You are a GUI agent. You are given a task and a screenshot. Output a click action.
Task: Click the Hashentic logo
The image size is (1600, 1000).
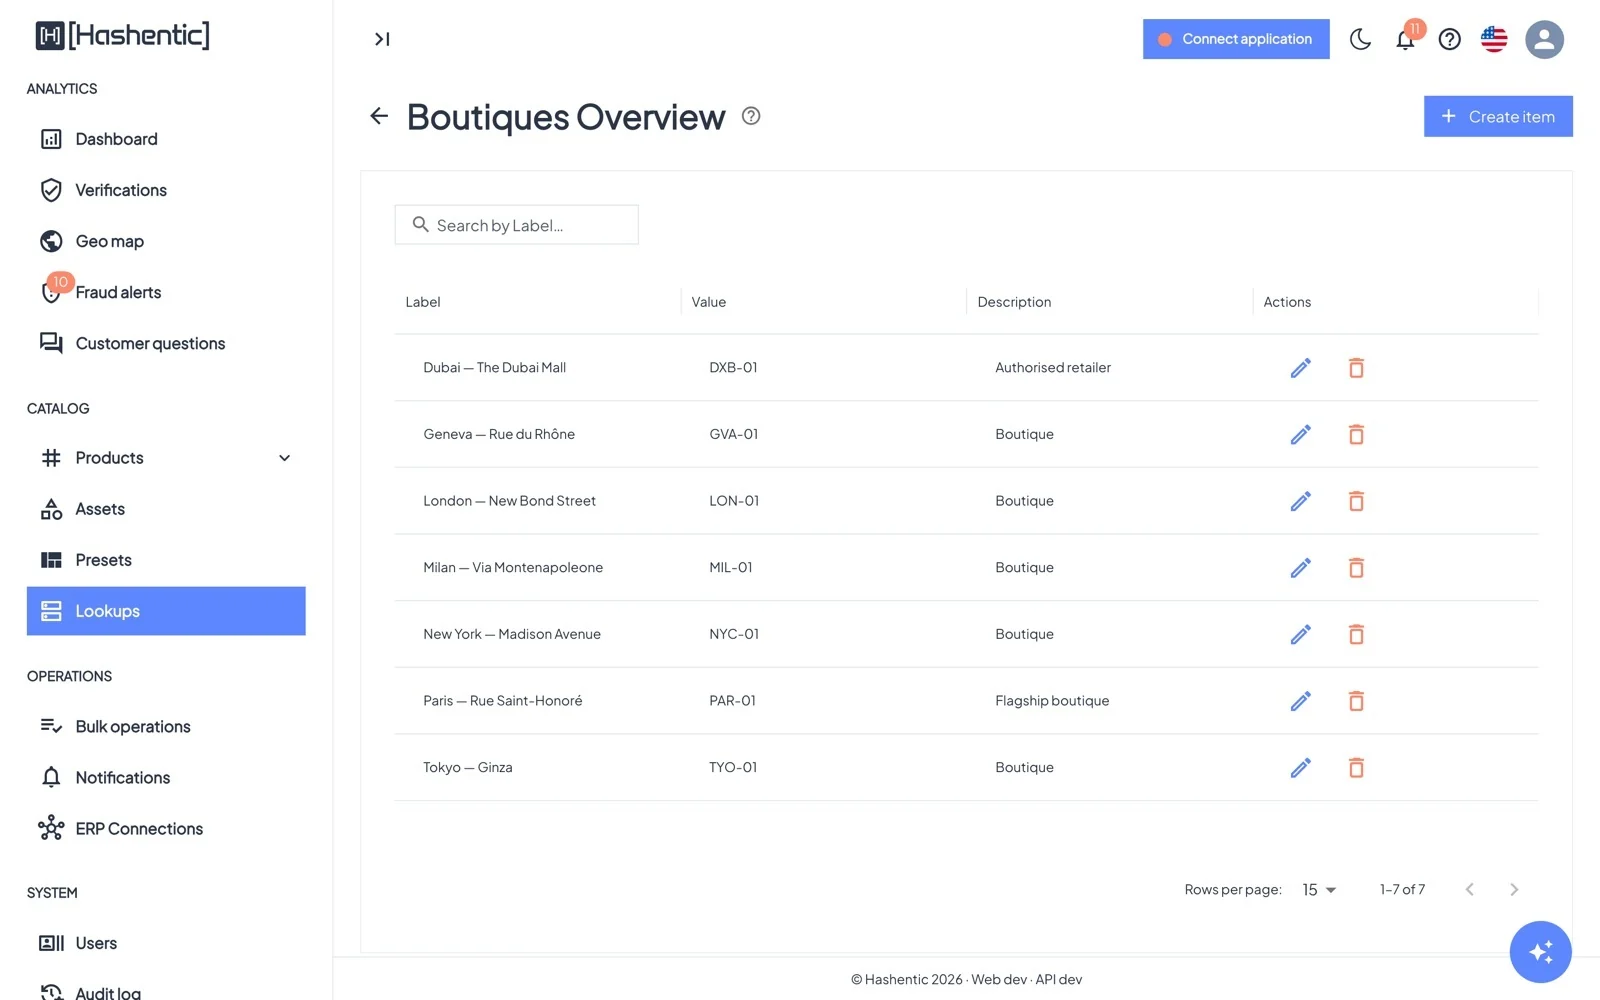click(x=123, y=35)
